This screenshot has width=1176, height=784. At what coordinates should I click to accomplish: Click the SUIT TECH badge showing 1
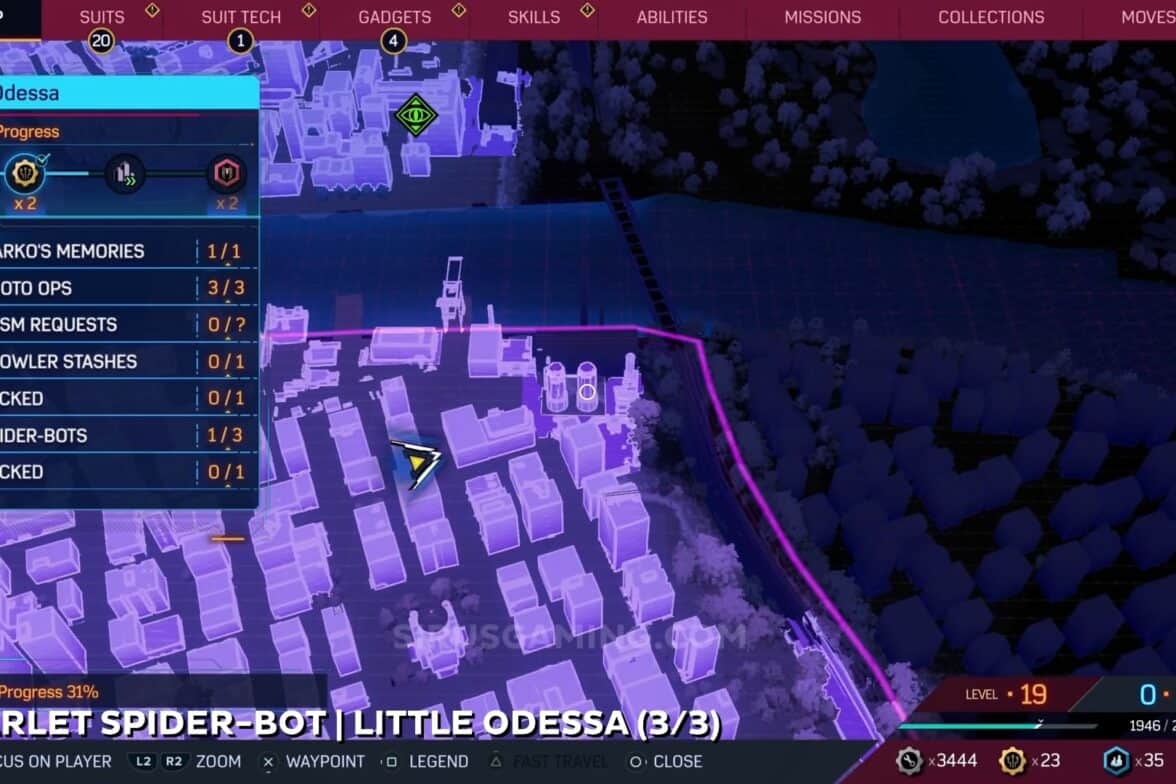tap(240, 41)
